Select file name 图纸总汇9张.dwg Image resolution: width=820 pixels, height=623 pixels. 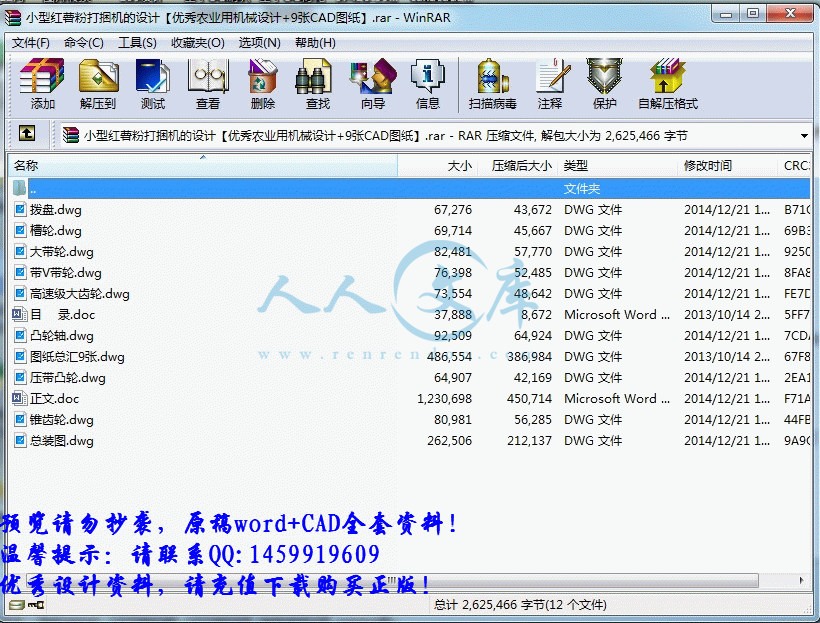(x=77, y=357)
